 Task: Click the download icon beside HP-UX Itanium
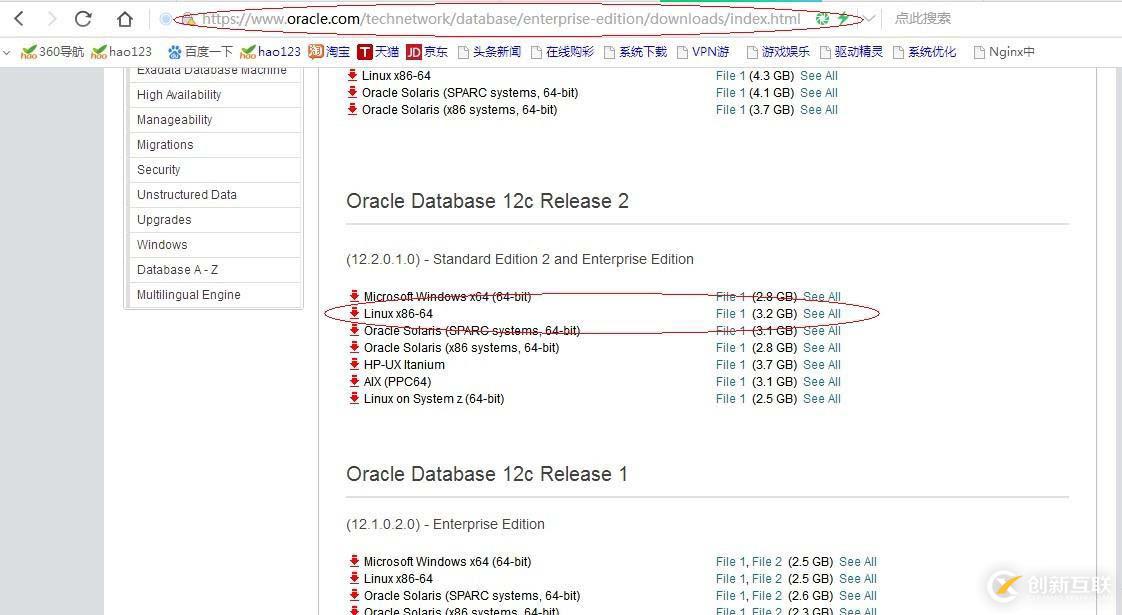(x=354, y=364)
